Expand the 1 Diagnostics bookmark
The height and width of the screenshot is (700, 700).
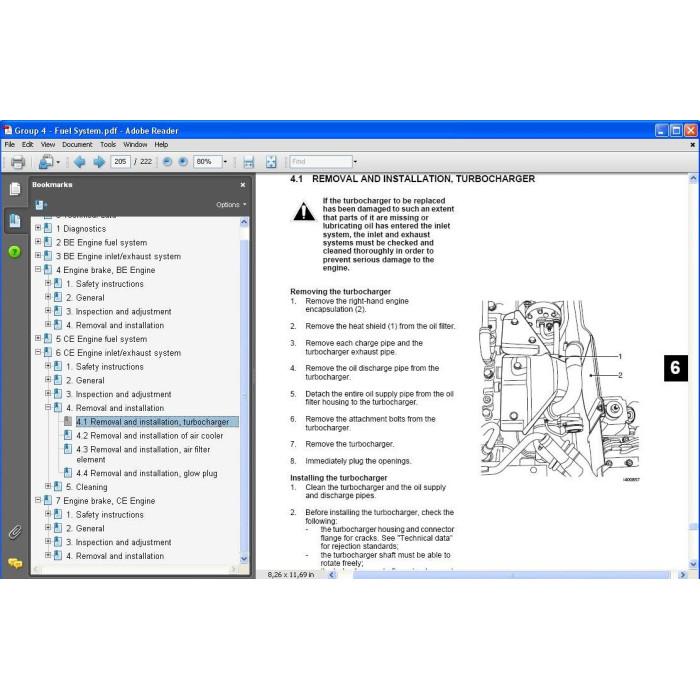pyautogui.click(x=38, y=228)
